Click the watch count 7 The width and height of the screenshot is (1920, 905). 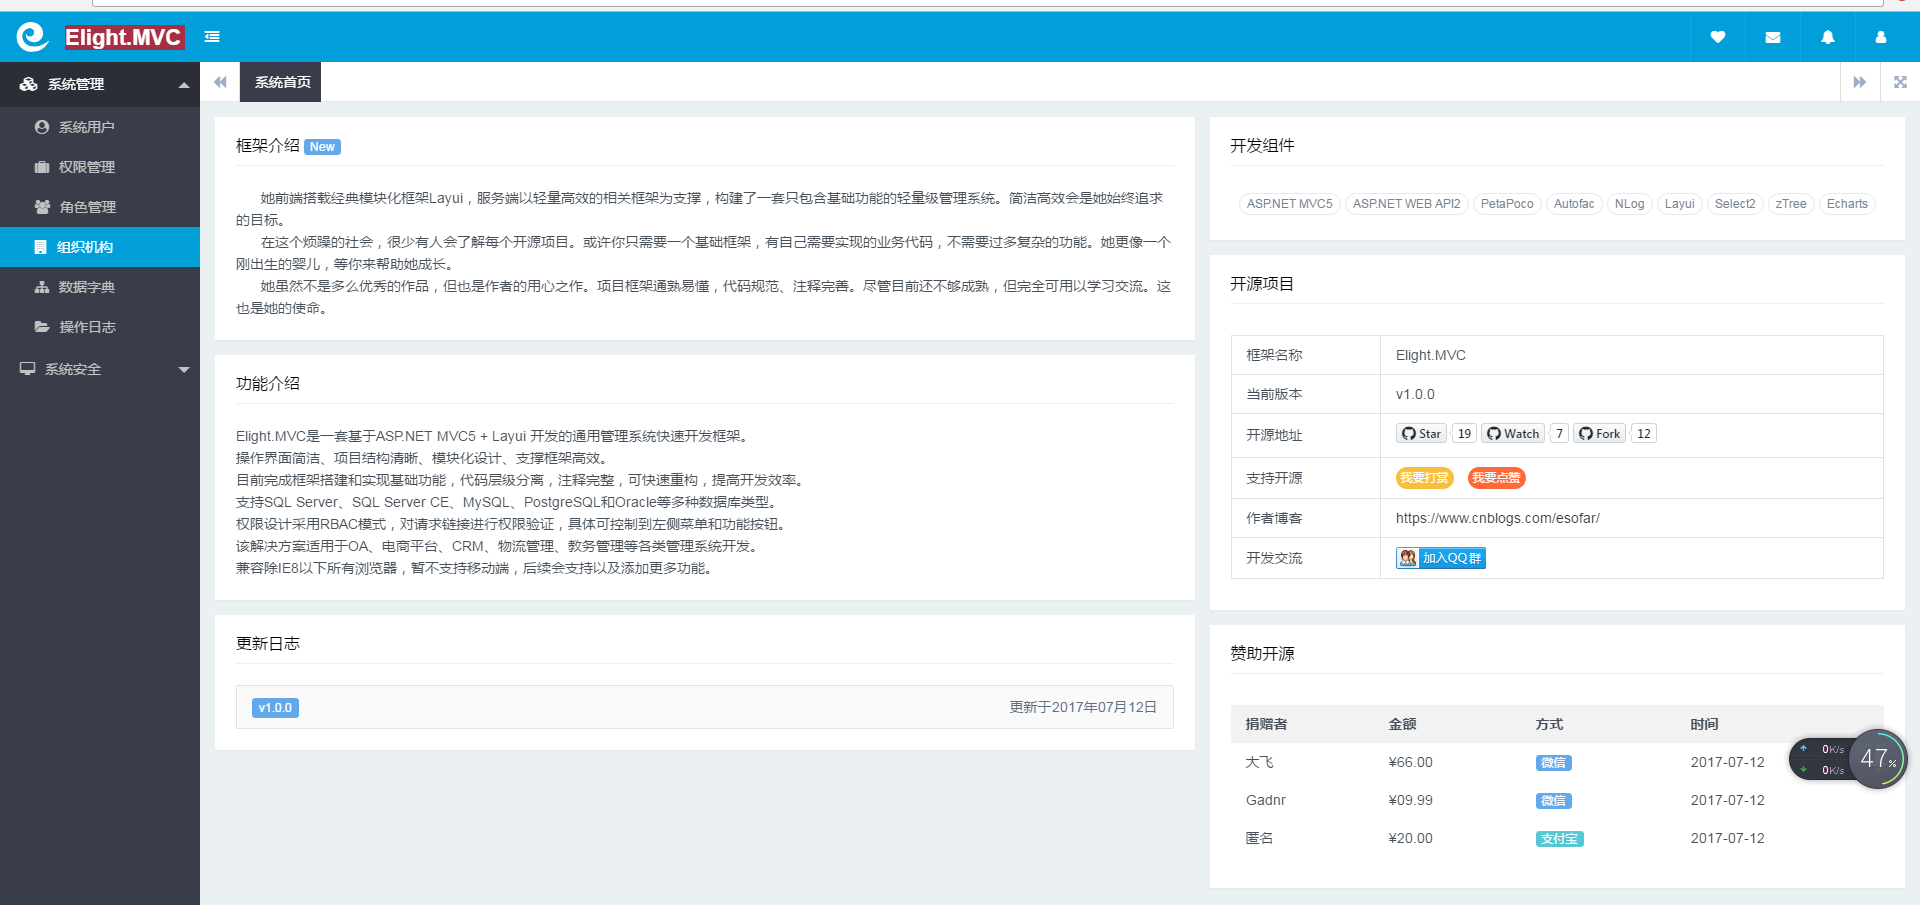[x=1559, y=433]
